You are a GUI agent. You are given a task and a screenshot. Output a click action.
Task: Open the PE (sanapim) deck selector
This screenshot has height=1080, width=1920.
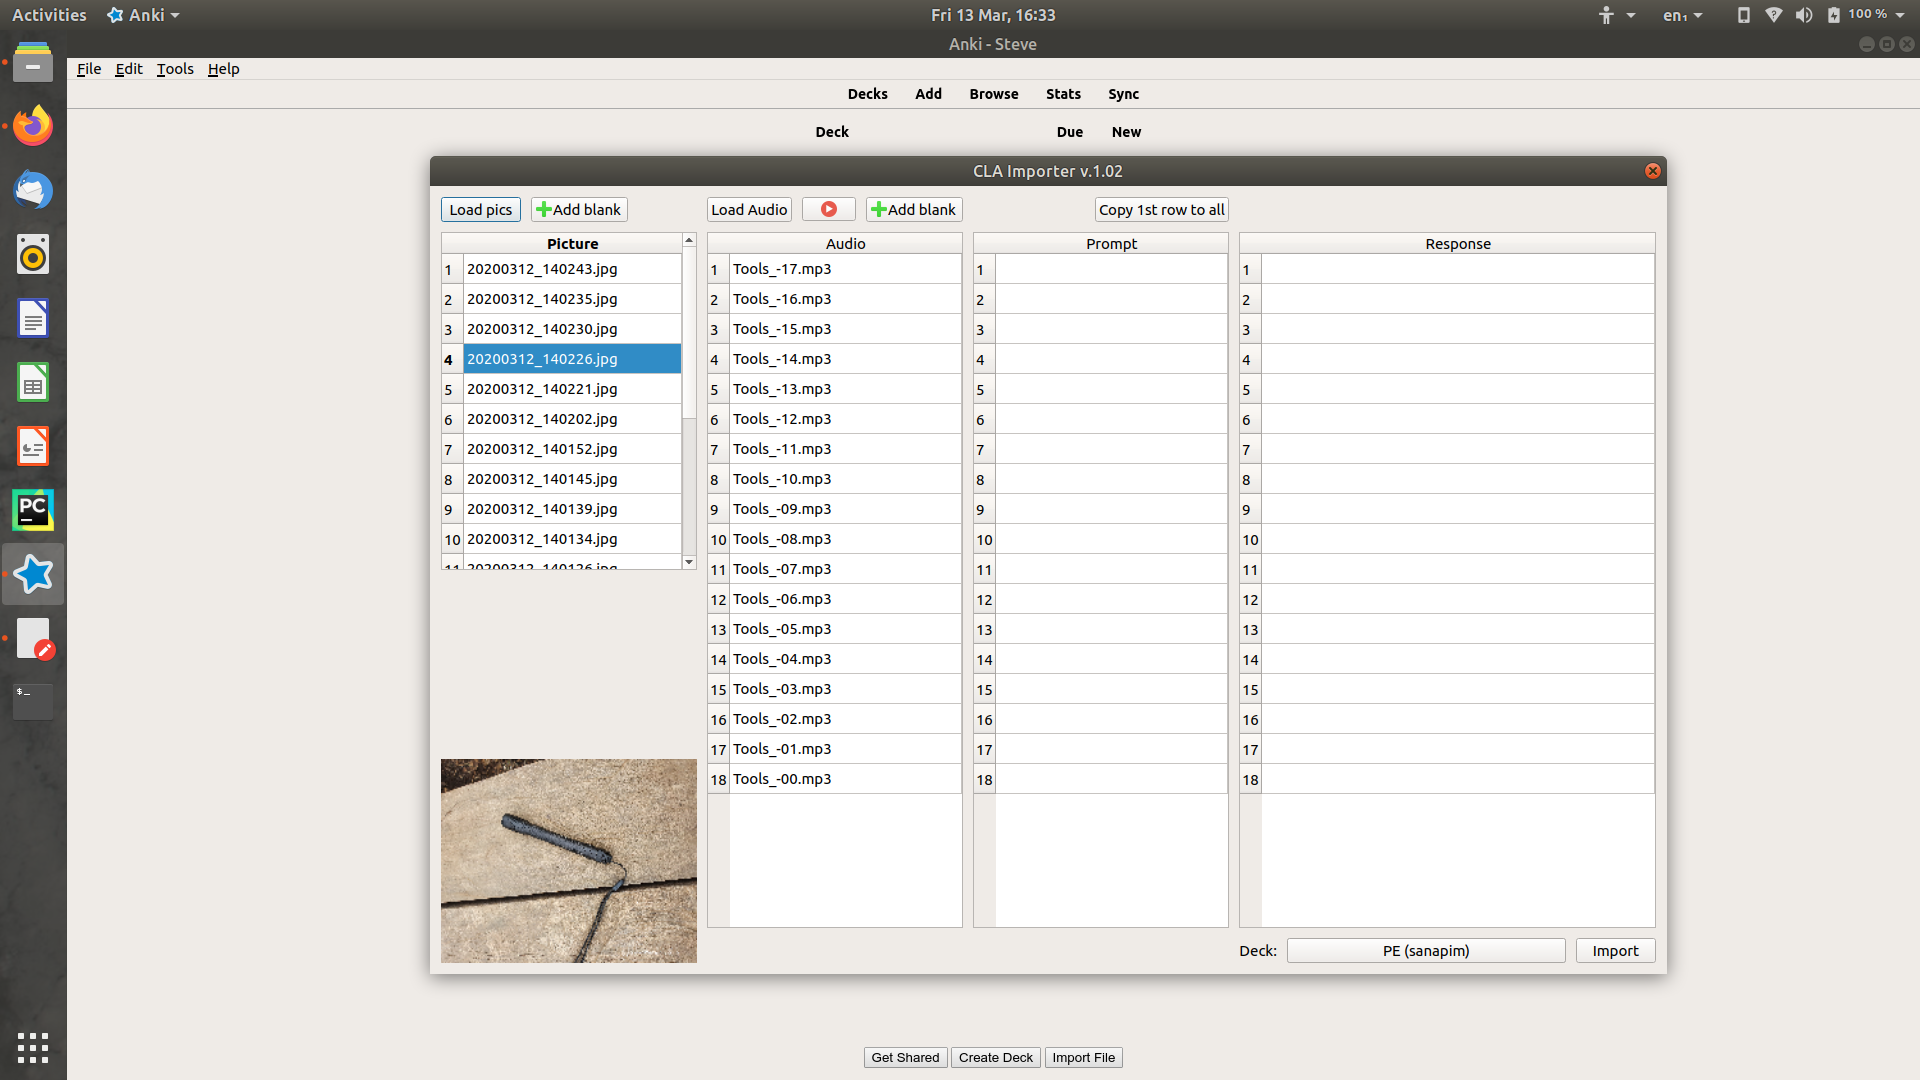coord(1425,950)
